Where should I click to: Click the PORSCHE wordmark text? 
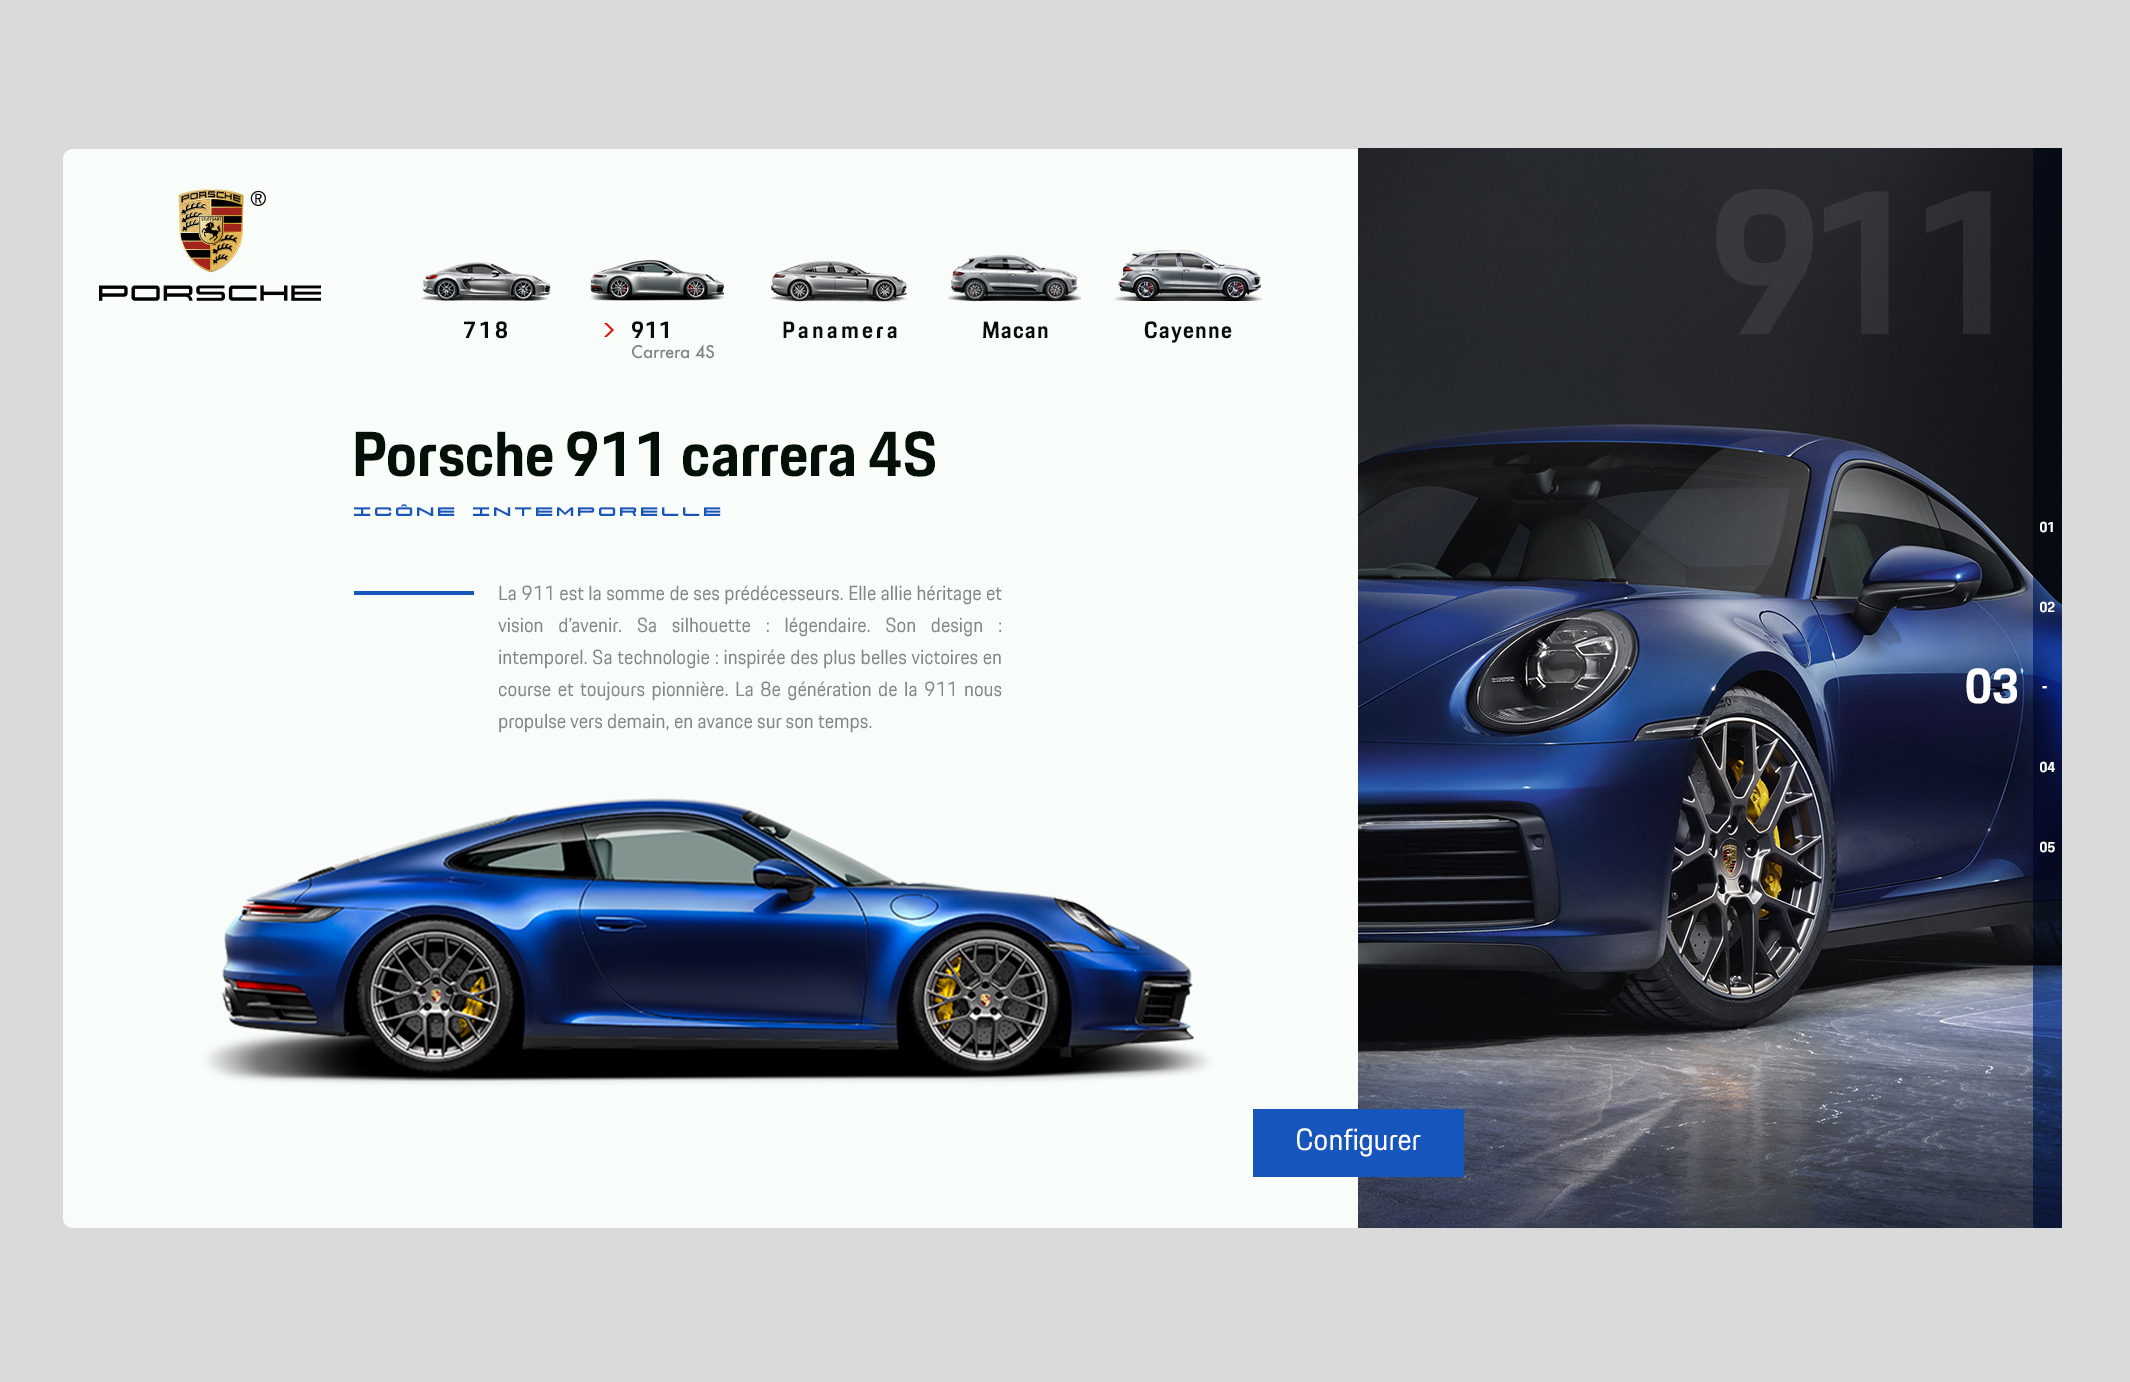click(210, 293)
